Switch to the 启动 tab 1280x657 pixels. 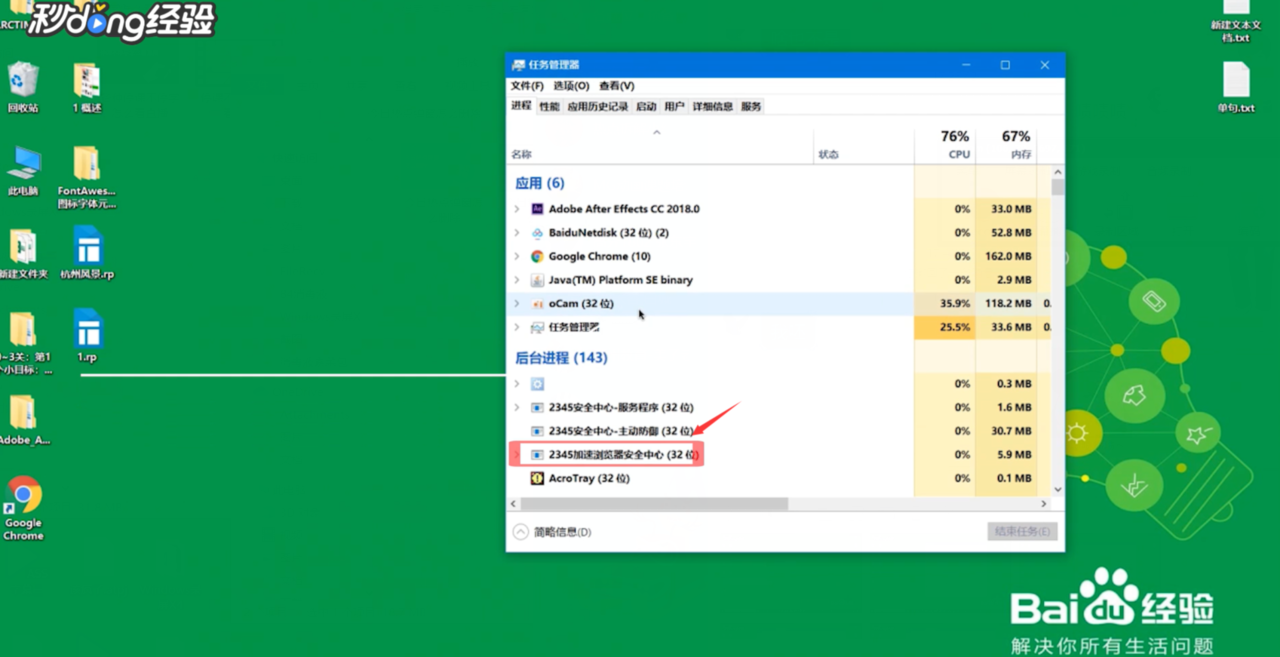coord(646,107)
